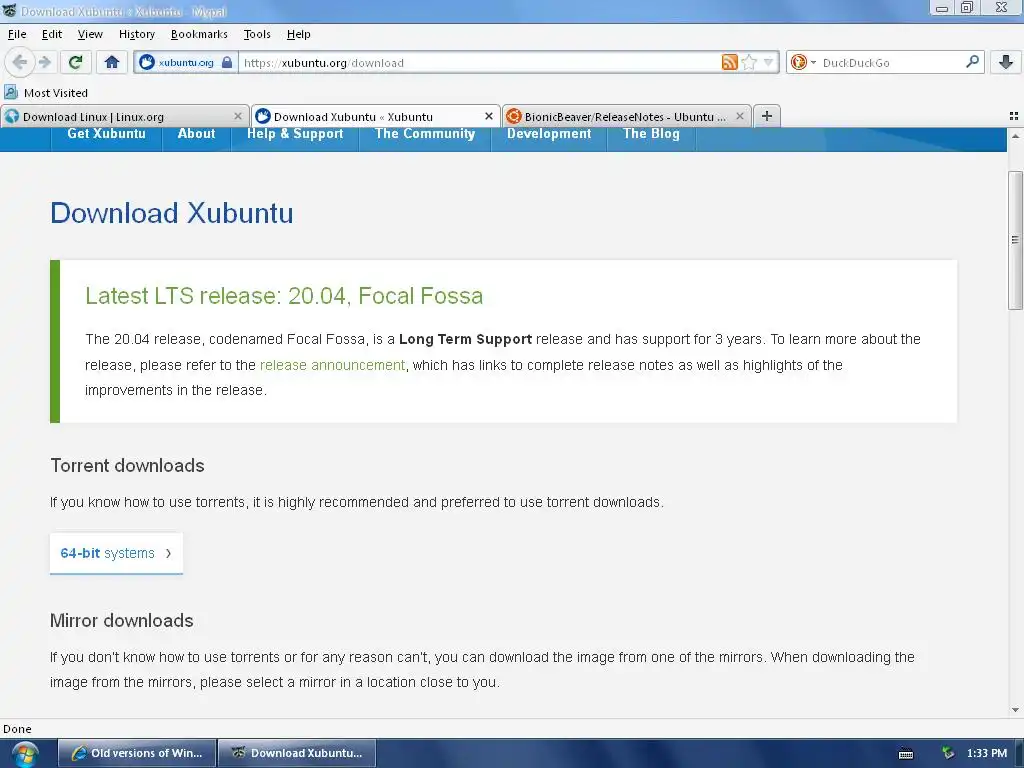Screen dimensions: 1024x768
Task: Open the Most Visited bookmarks folder
Action: (46, 93)
